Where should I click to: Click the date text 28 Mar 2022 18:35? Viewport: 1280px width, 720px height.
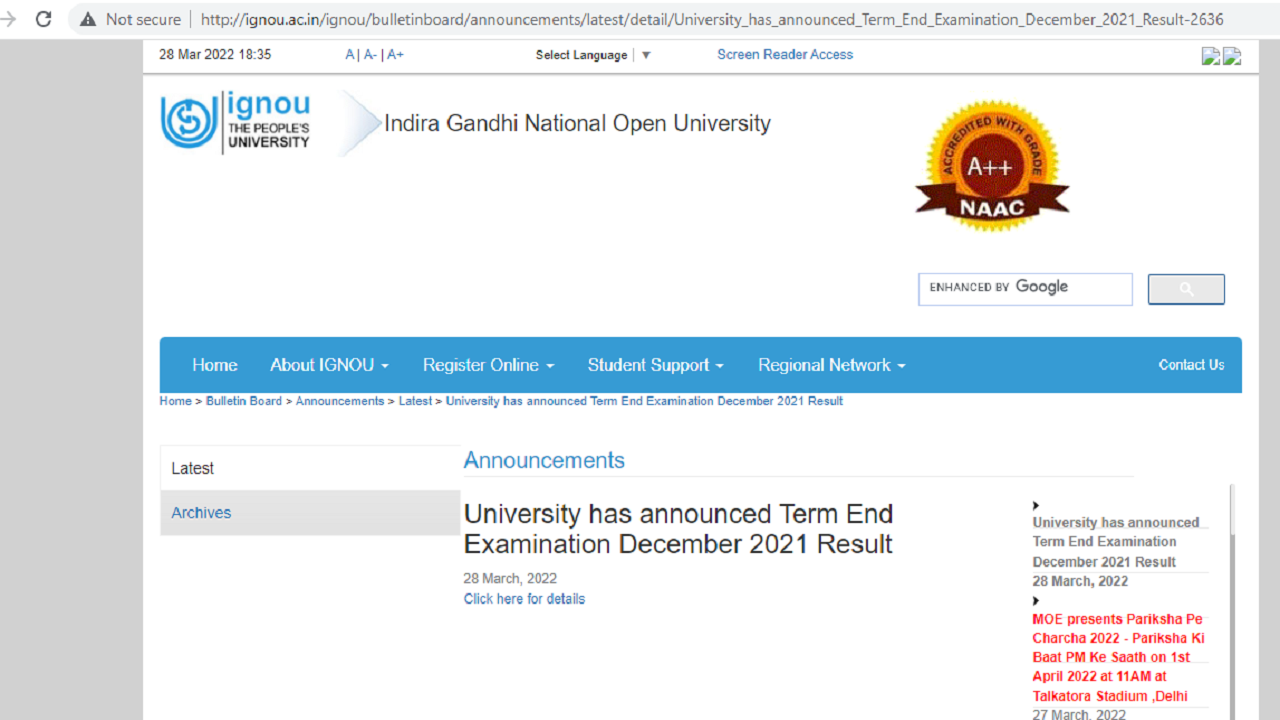coord(215,55)
